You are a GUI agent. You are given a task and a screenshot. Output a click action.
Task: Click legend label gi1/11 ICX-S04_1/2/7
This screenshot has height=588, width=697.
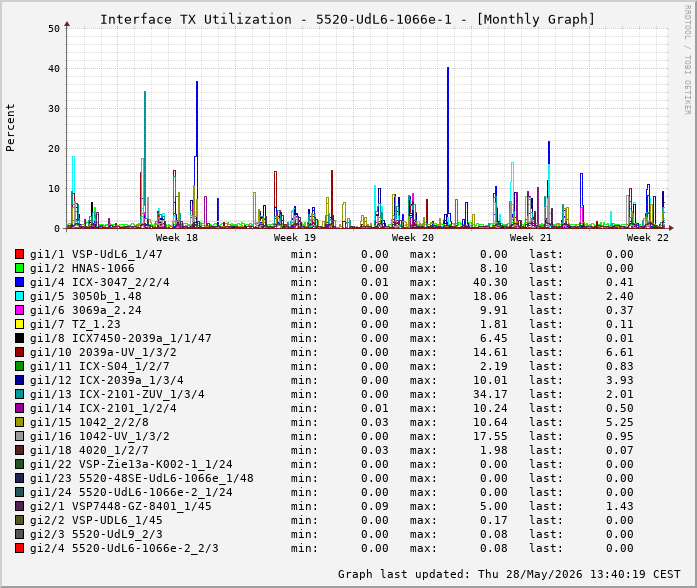click(x=100, y=366)
